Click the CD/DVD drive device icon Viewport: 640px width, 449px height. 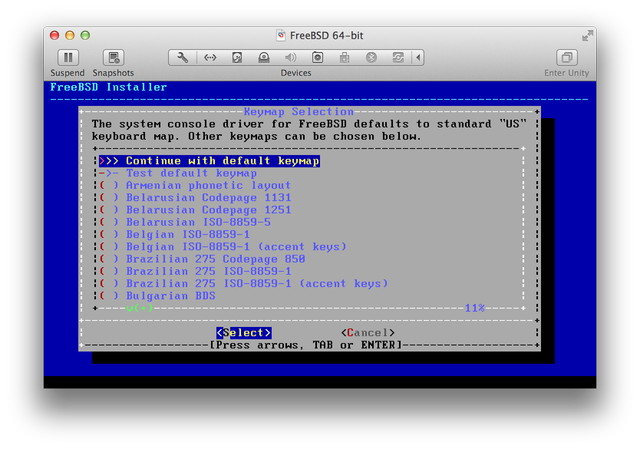point(264,58)
